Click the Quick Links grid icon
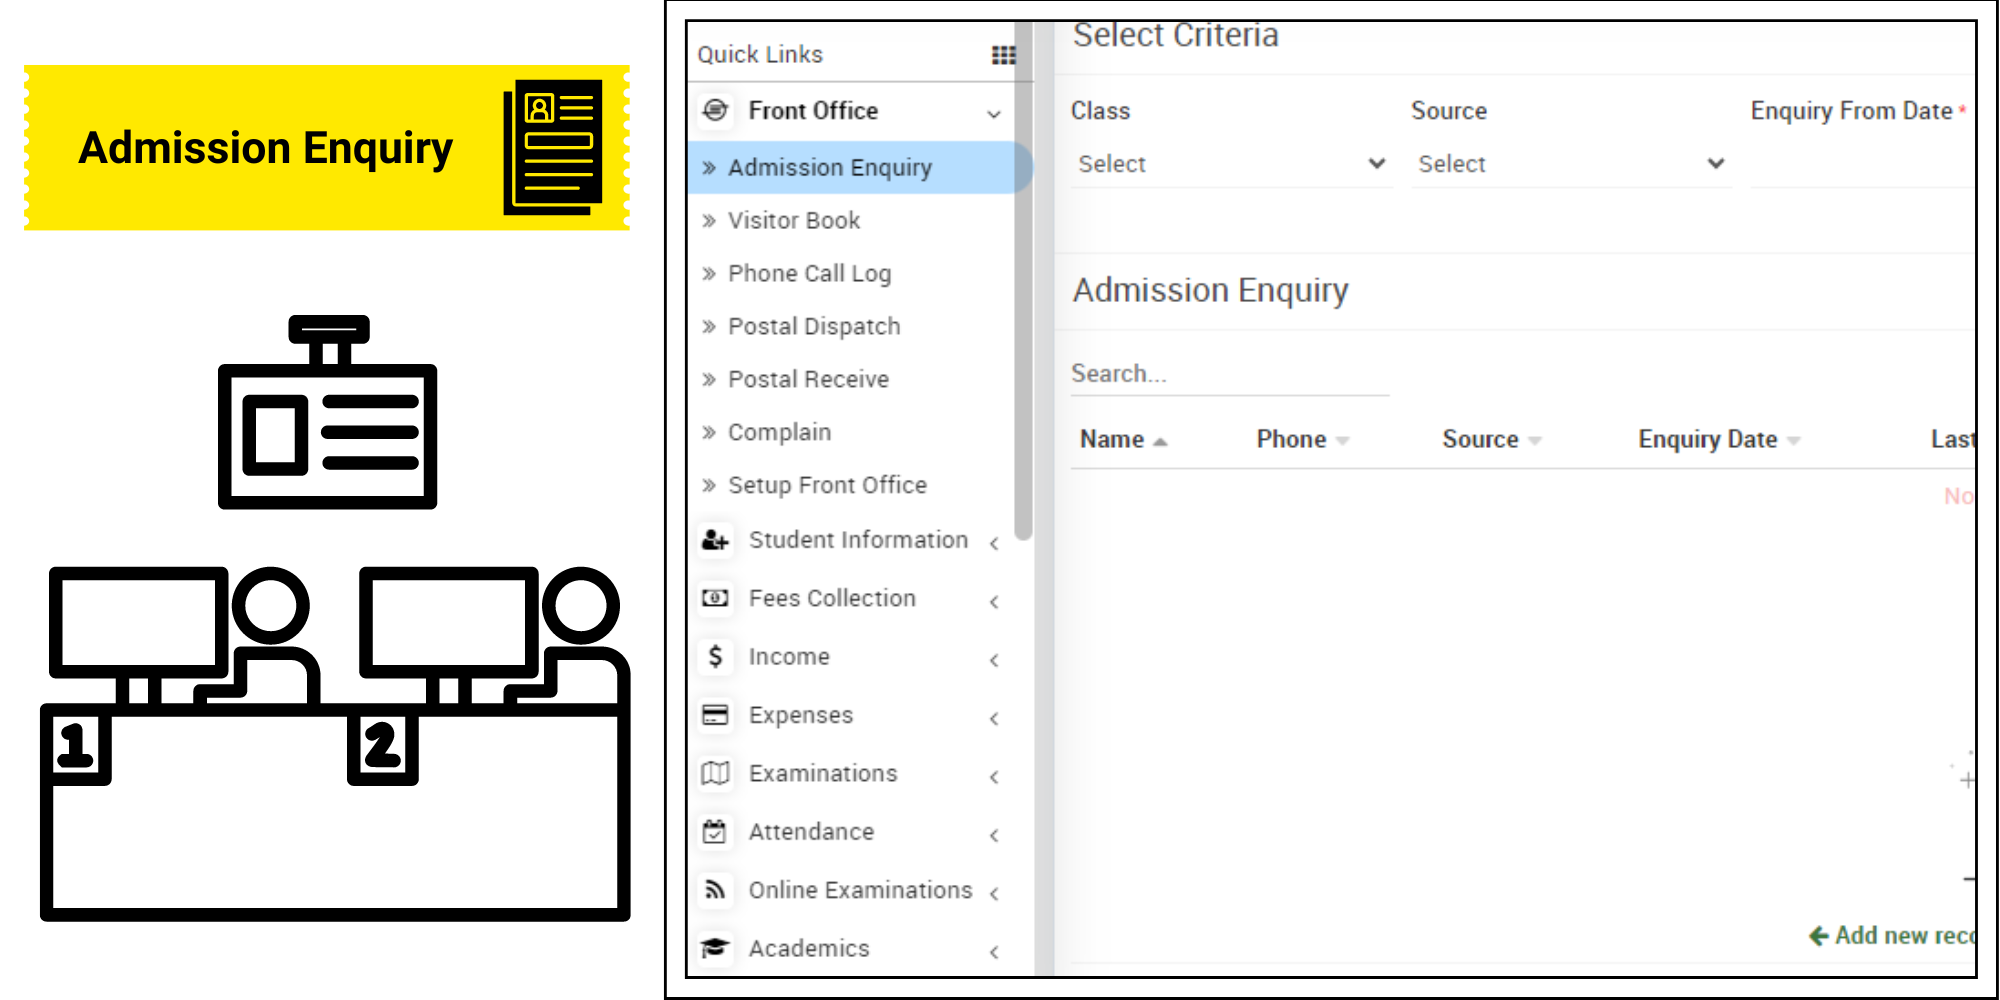This screenshot has height=1000, width=2000. pos(1003,55)
